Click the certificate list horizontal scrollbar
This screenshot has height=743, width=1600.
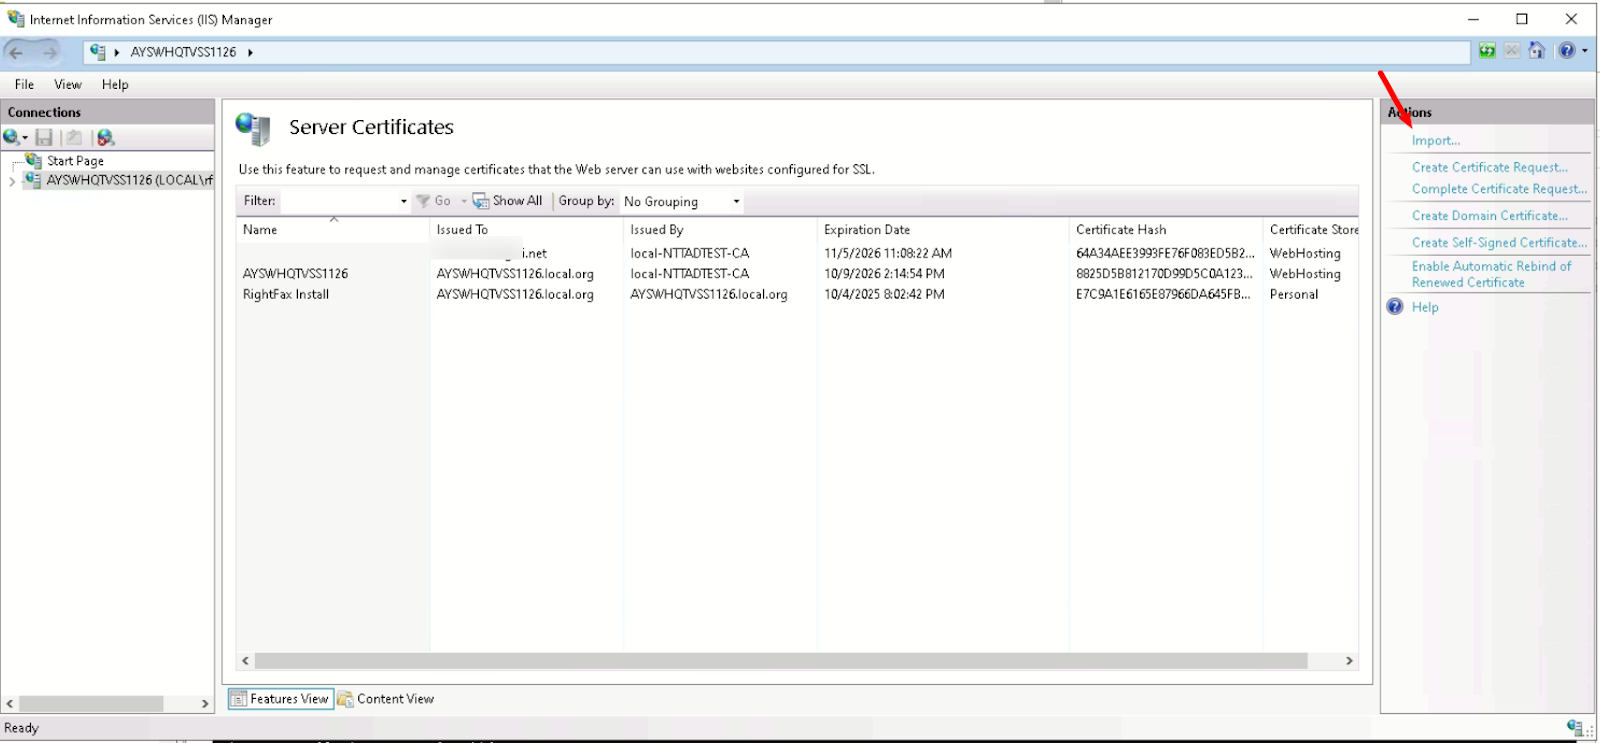click(x=781, y=661)
